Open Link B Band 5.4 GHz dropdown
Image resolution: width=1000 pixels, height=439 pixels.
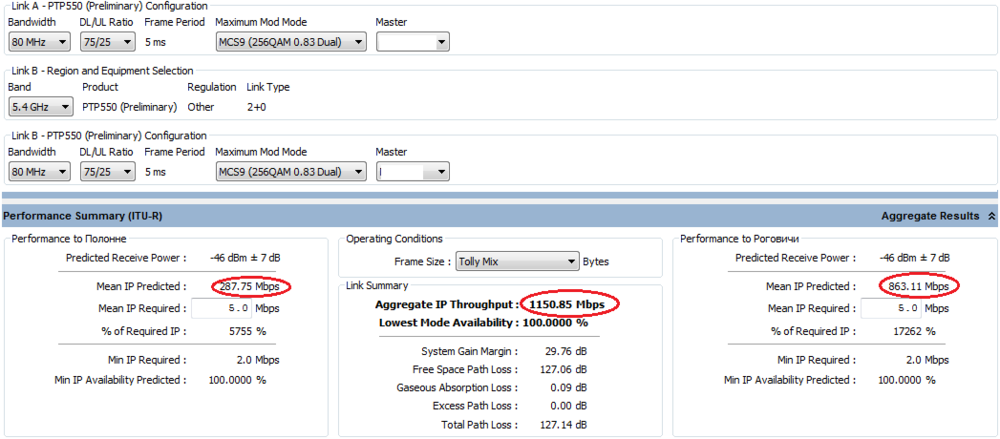(41, 107)
